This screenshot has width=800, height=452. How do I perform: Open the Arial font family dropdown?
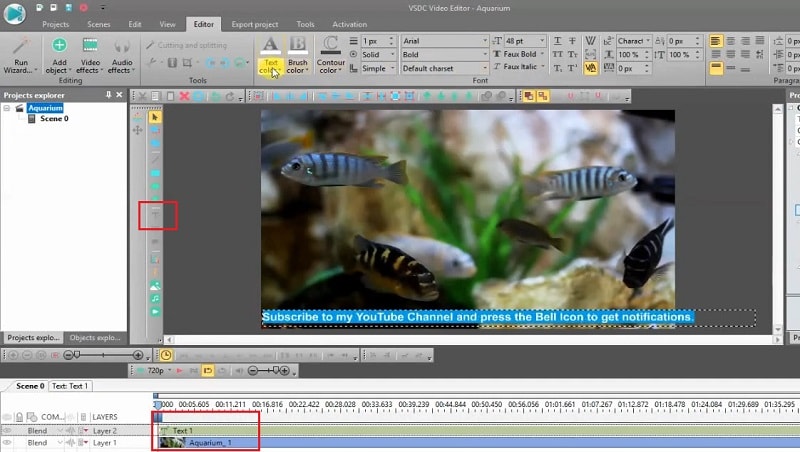coord(444,41)
